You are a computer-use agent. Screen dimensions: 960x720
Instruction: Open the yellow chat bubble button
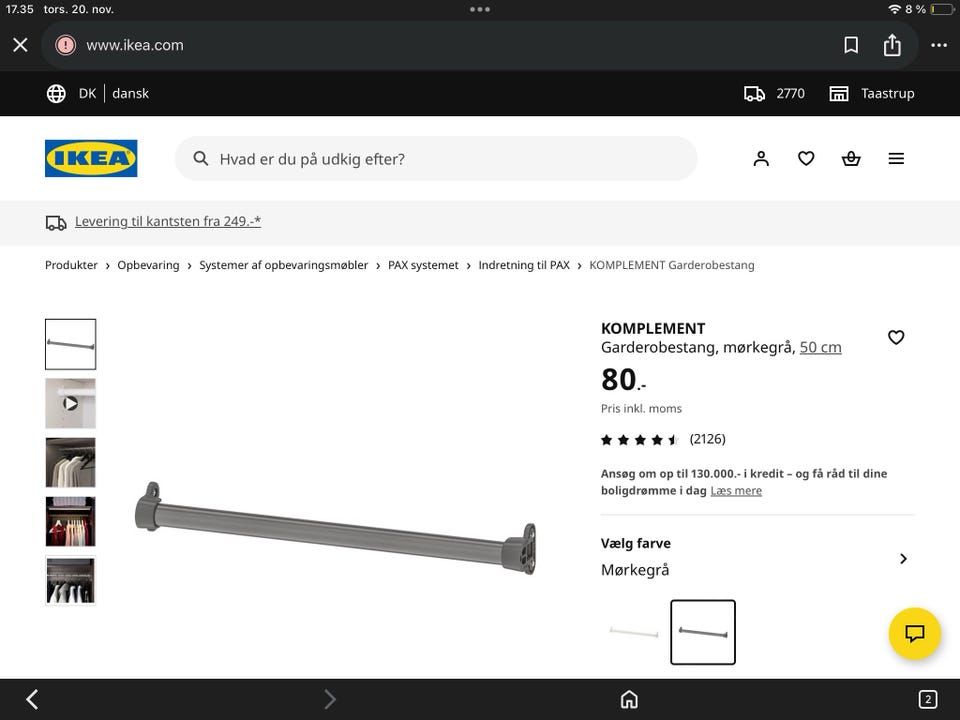pos(914,633)
